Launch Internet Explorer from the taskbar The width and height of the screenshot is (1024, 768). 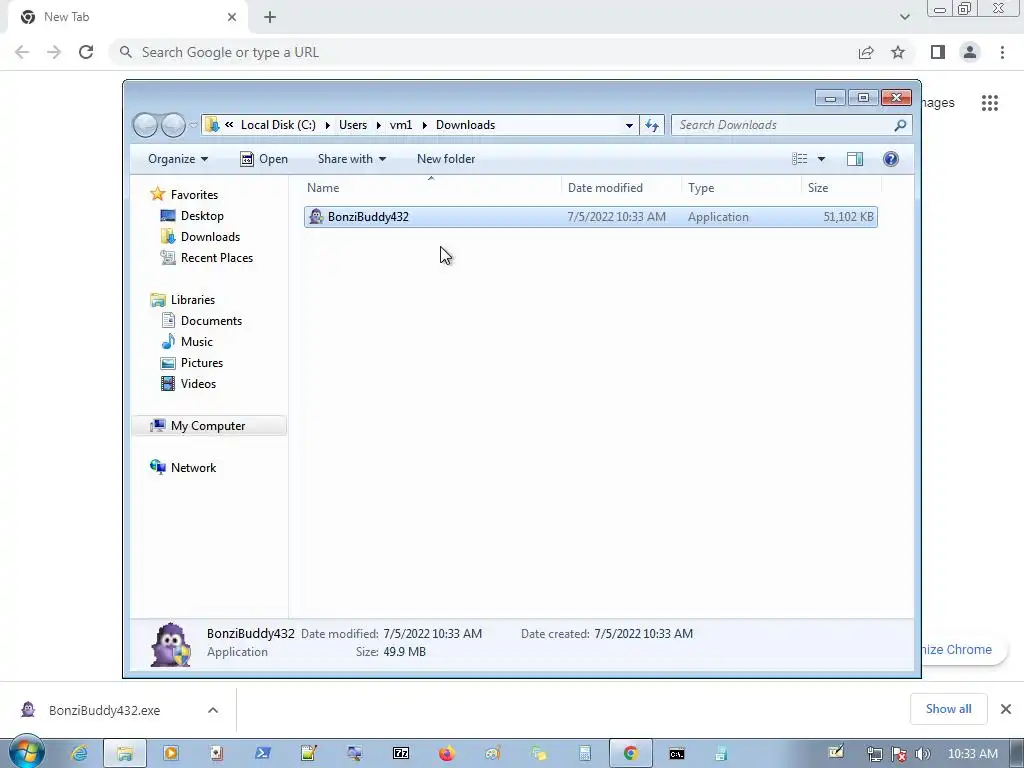[x=80, y=754]
